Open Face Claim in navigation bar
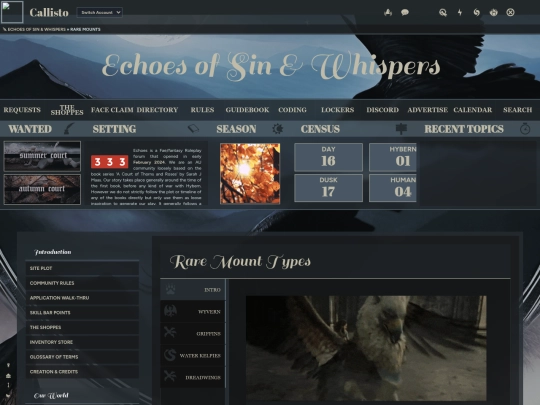Image resolution: width=540 pixels, height=405 pixels. pos(112,110)
